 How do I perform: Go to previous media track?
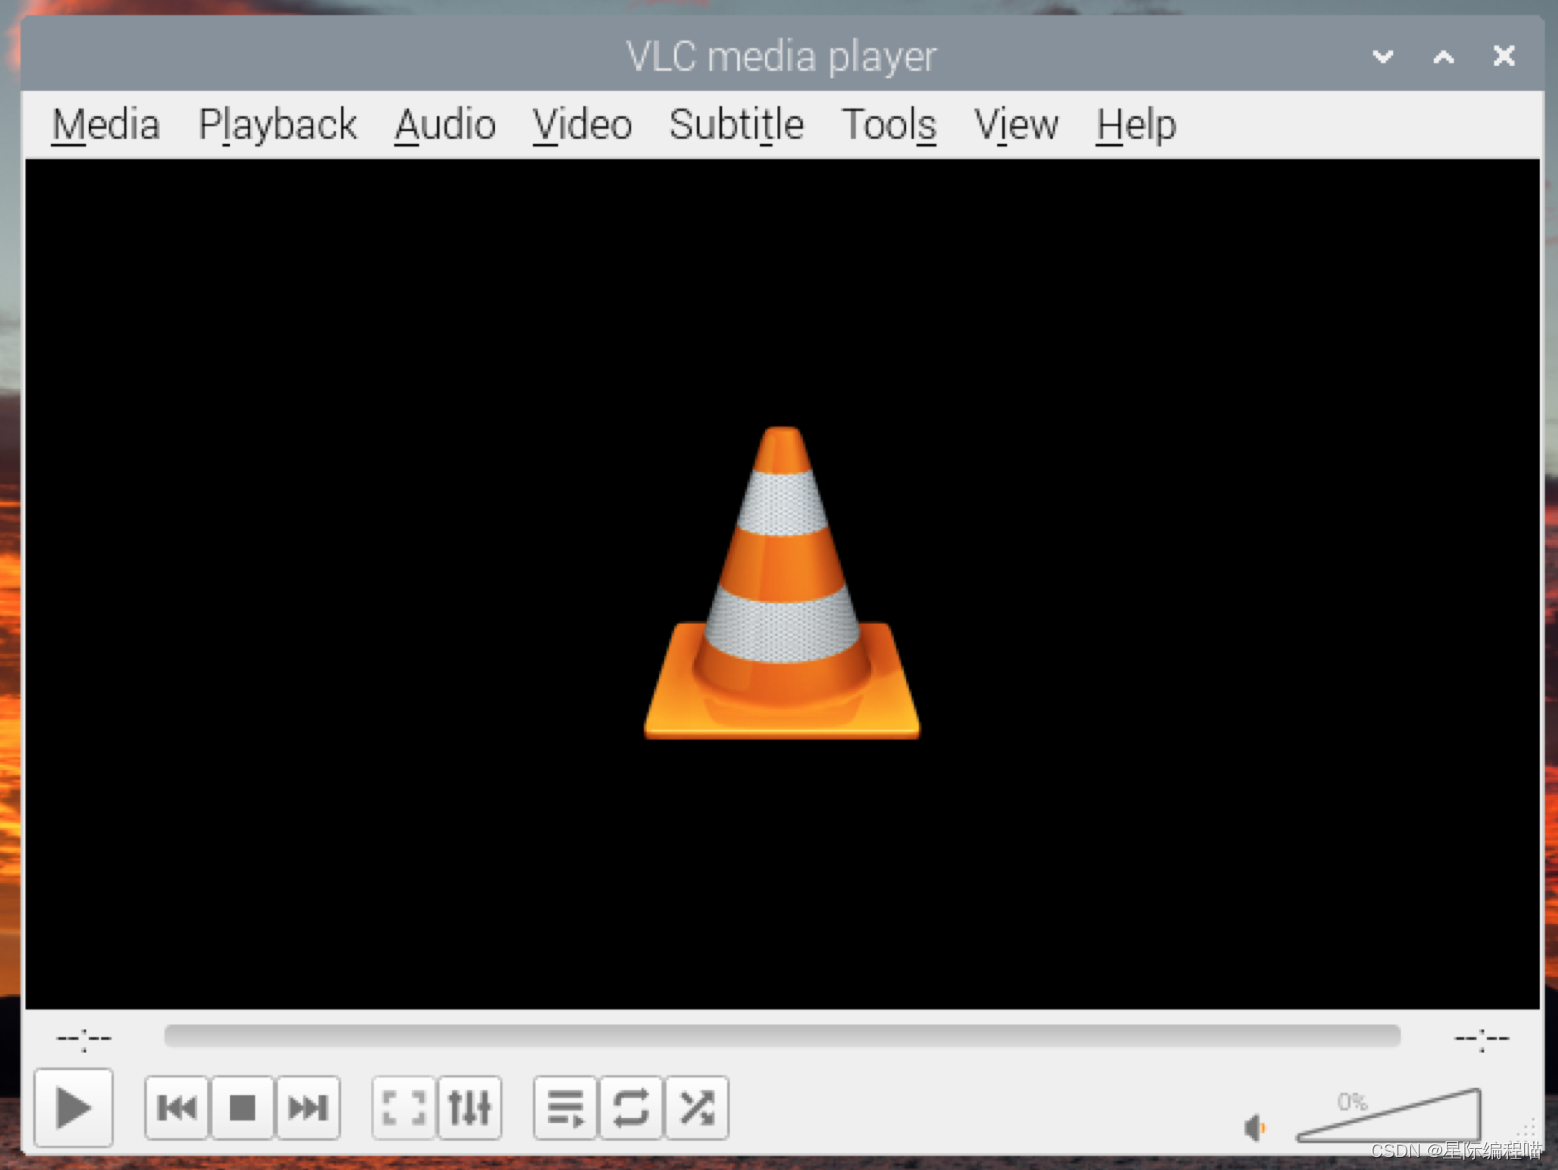click(x=177, y=1108)
